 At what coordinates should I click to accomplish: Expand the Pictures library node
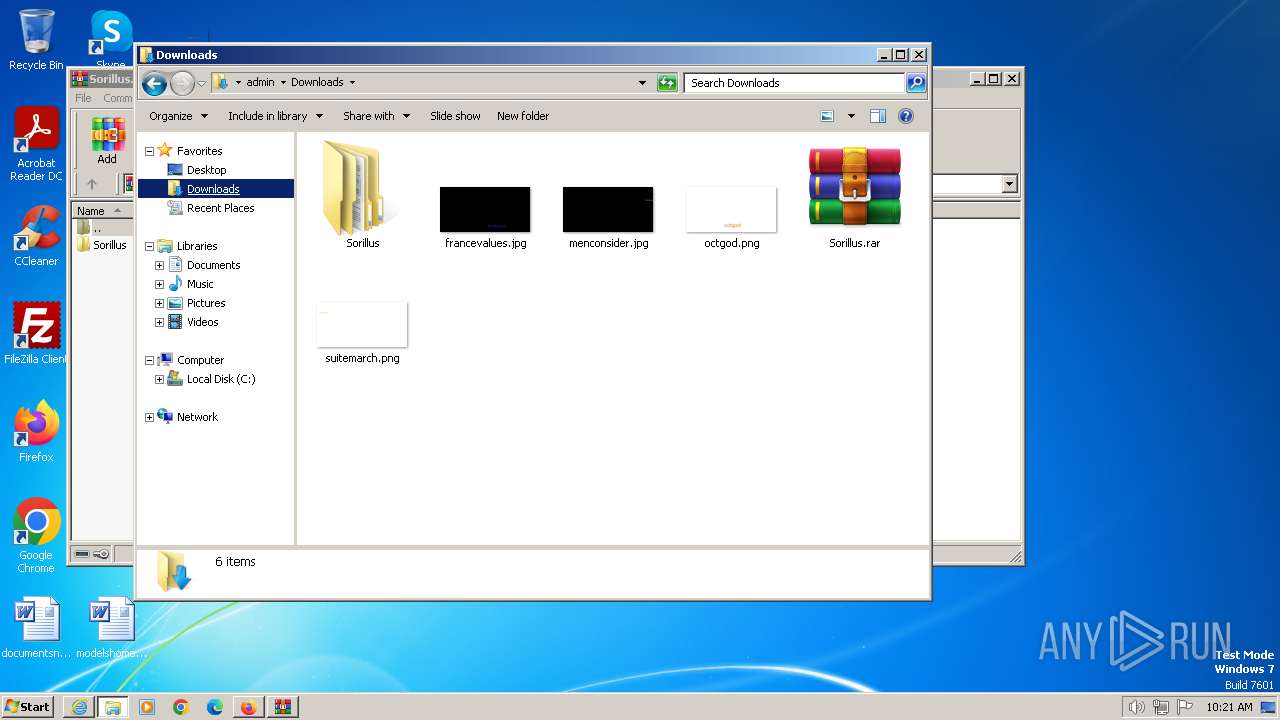point(159,303)
